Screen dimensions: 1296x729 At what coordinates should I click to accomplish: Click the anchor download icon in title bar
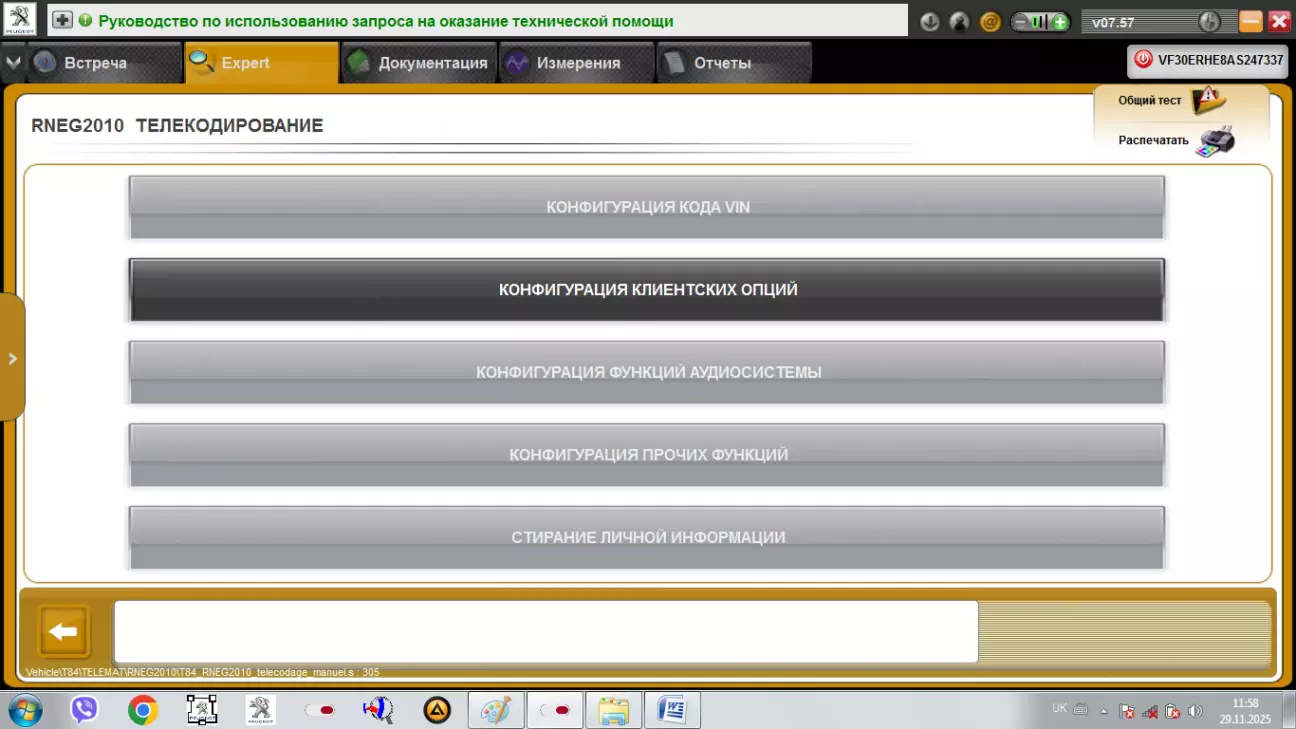(x=930, y=22)
